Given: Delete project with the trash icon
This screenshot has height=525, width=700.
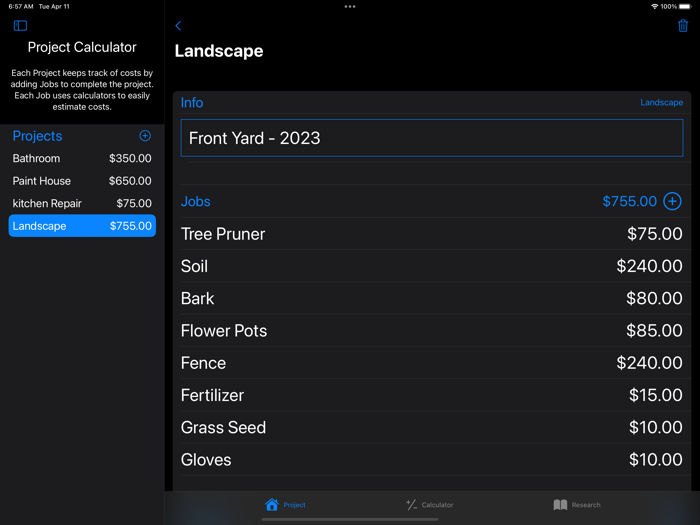Looking at the screenshot, I should (683, 25).
